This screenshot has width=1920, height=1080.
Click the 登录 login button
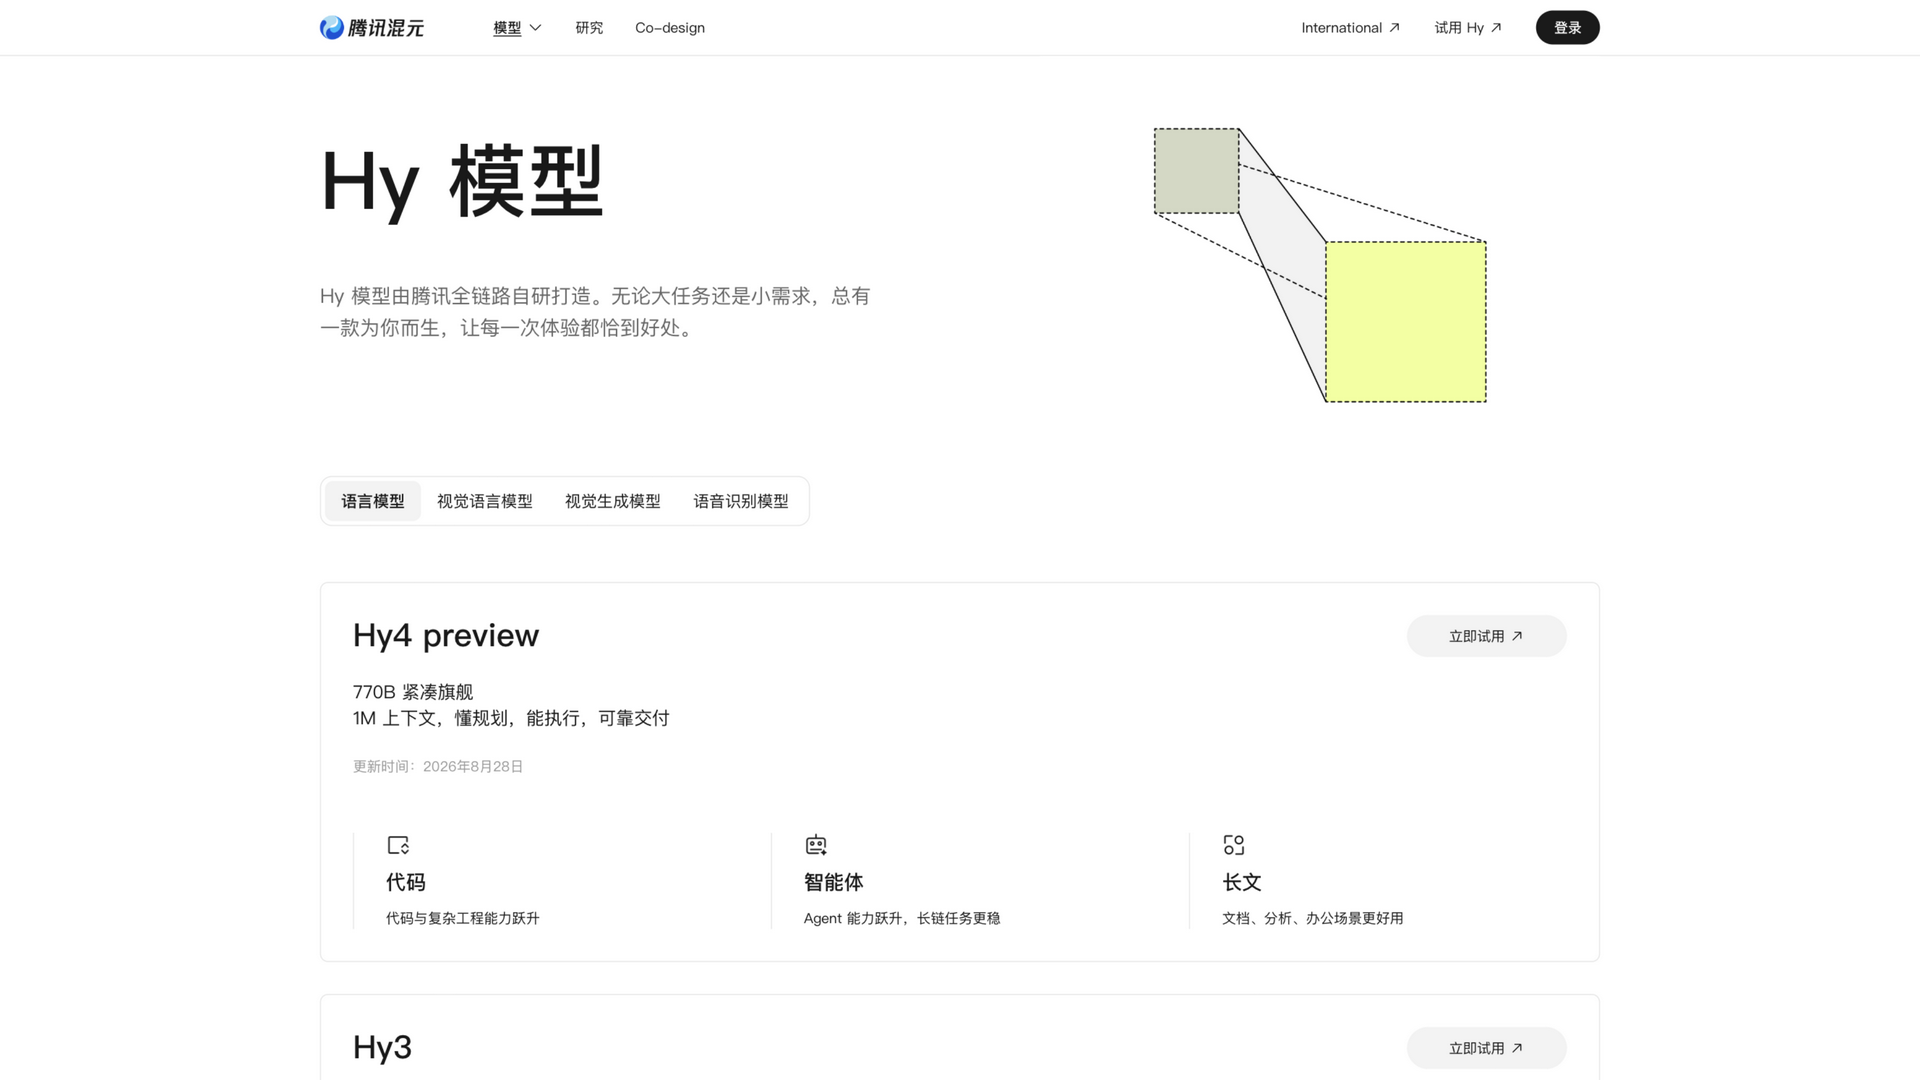click(1567, 28)
